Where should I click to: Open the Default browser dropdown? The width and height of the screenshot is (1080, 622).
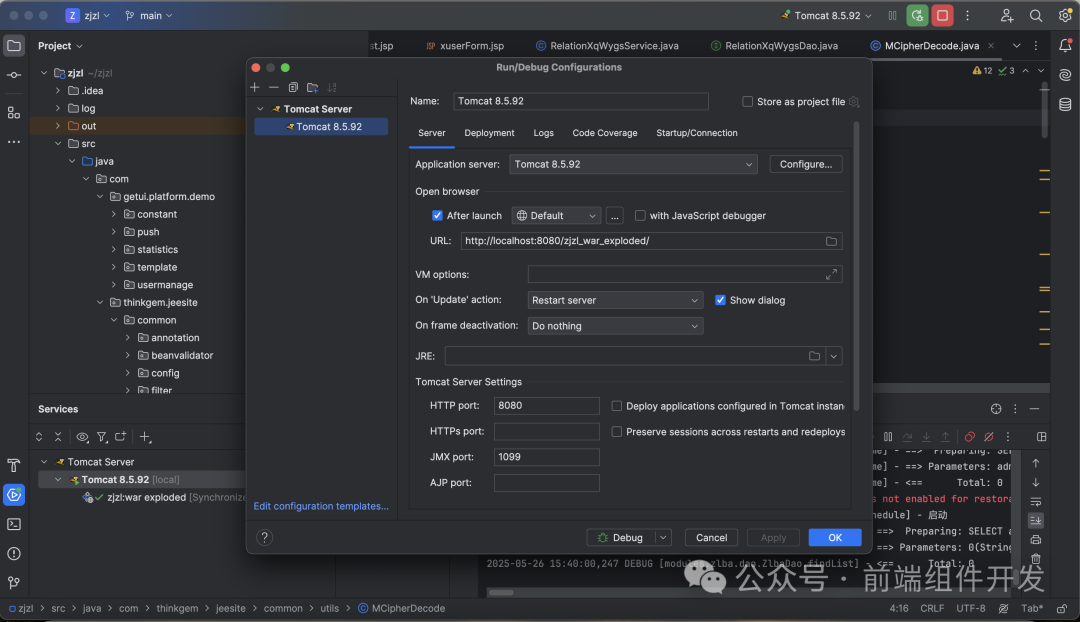(556, 216)
